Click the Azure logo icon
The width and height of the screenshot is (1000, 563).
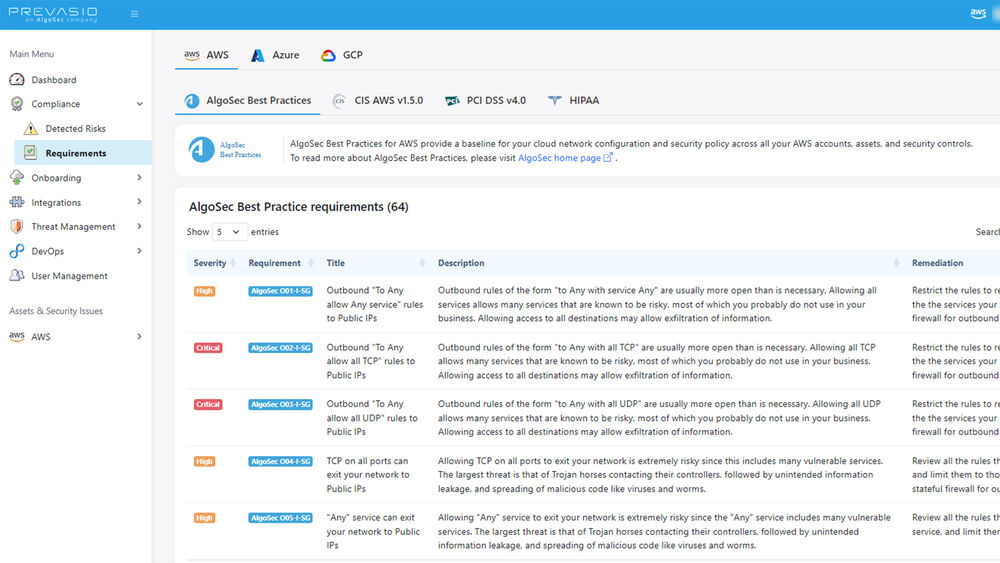point(258,55)
